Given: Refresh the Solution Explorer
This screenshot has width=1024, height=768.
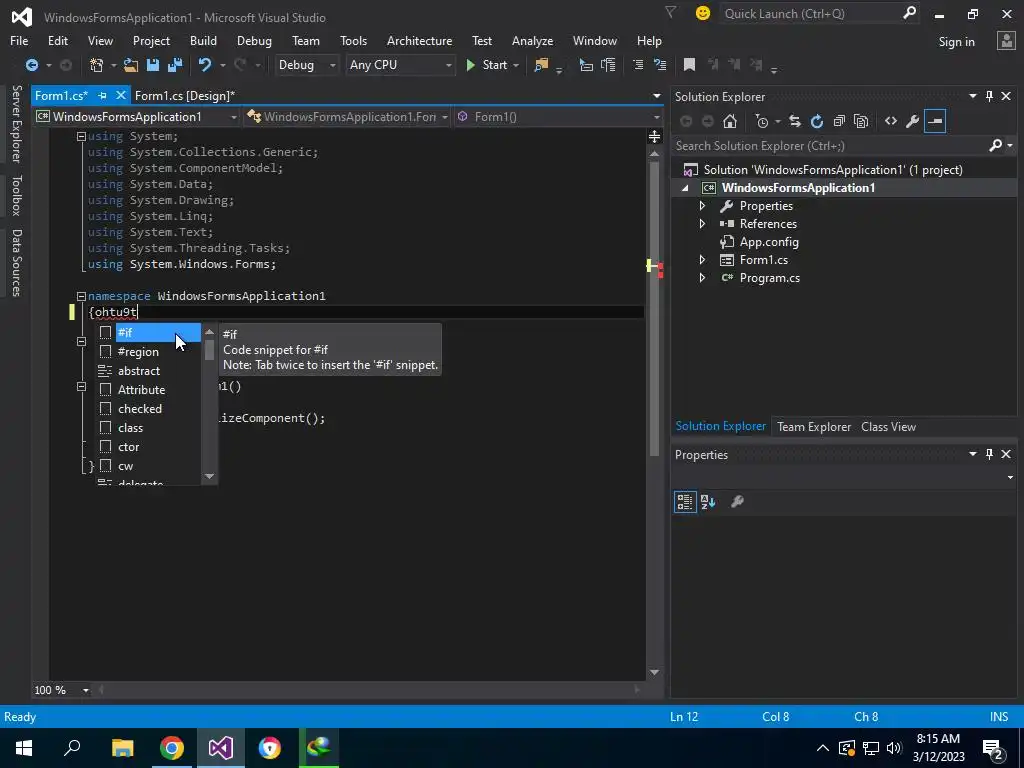Looking at the screenshot, I should point(816,121).
